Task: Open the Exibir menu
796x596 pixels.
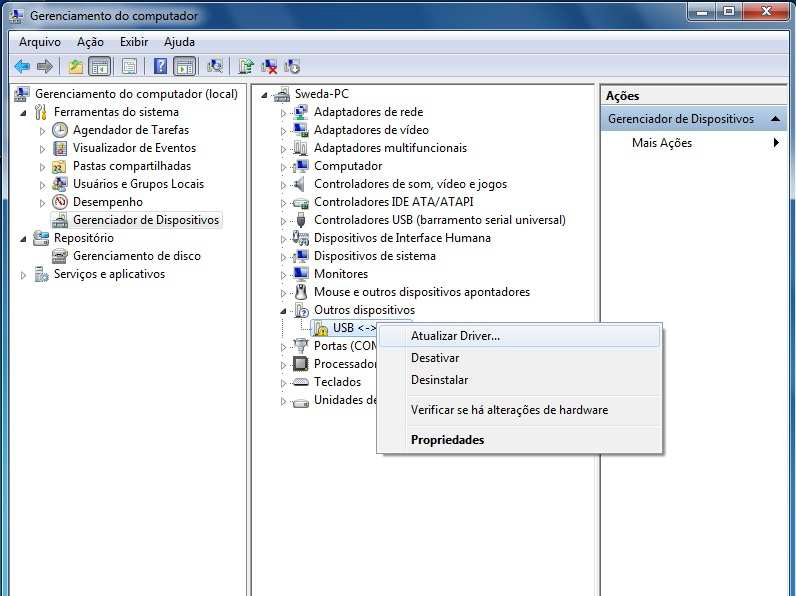Action: 134,42
